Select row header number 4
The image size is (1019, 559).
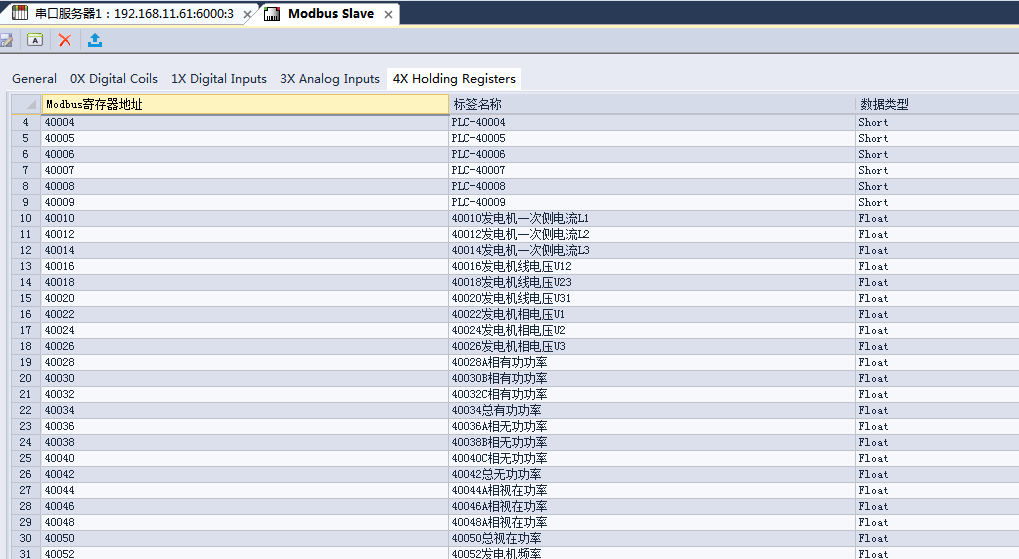(x=26, y=122)
